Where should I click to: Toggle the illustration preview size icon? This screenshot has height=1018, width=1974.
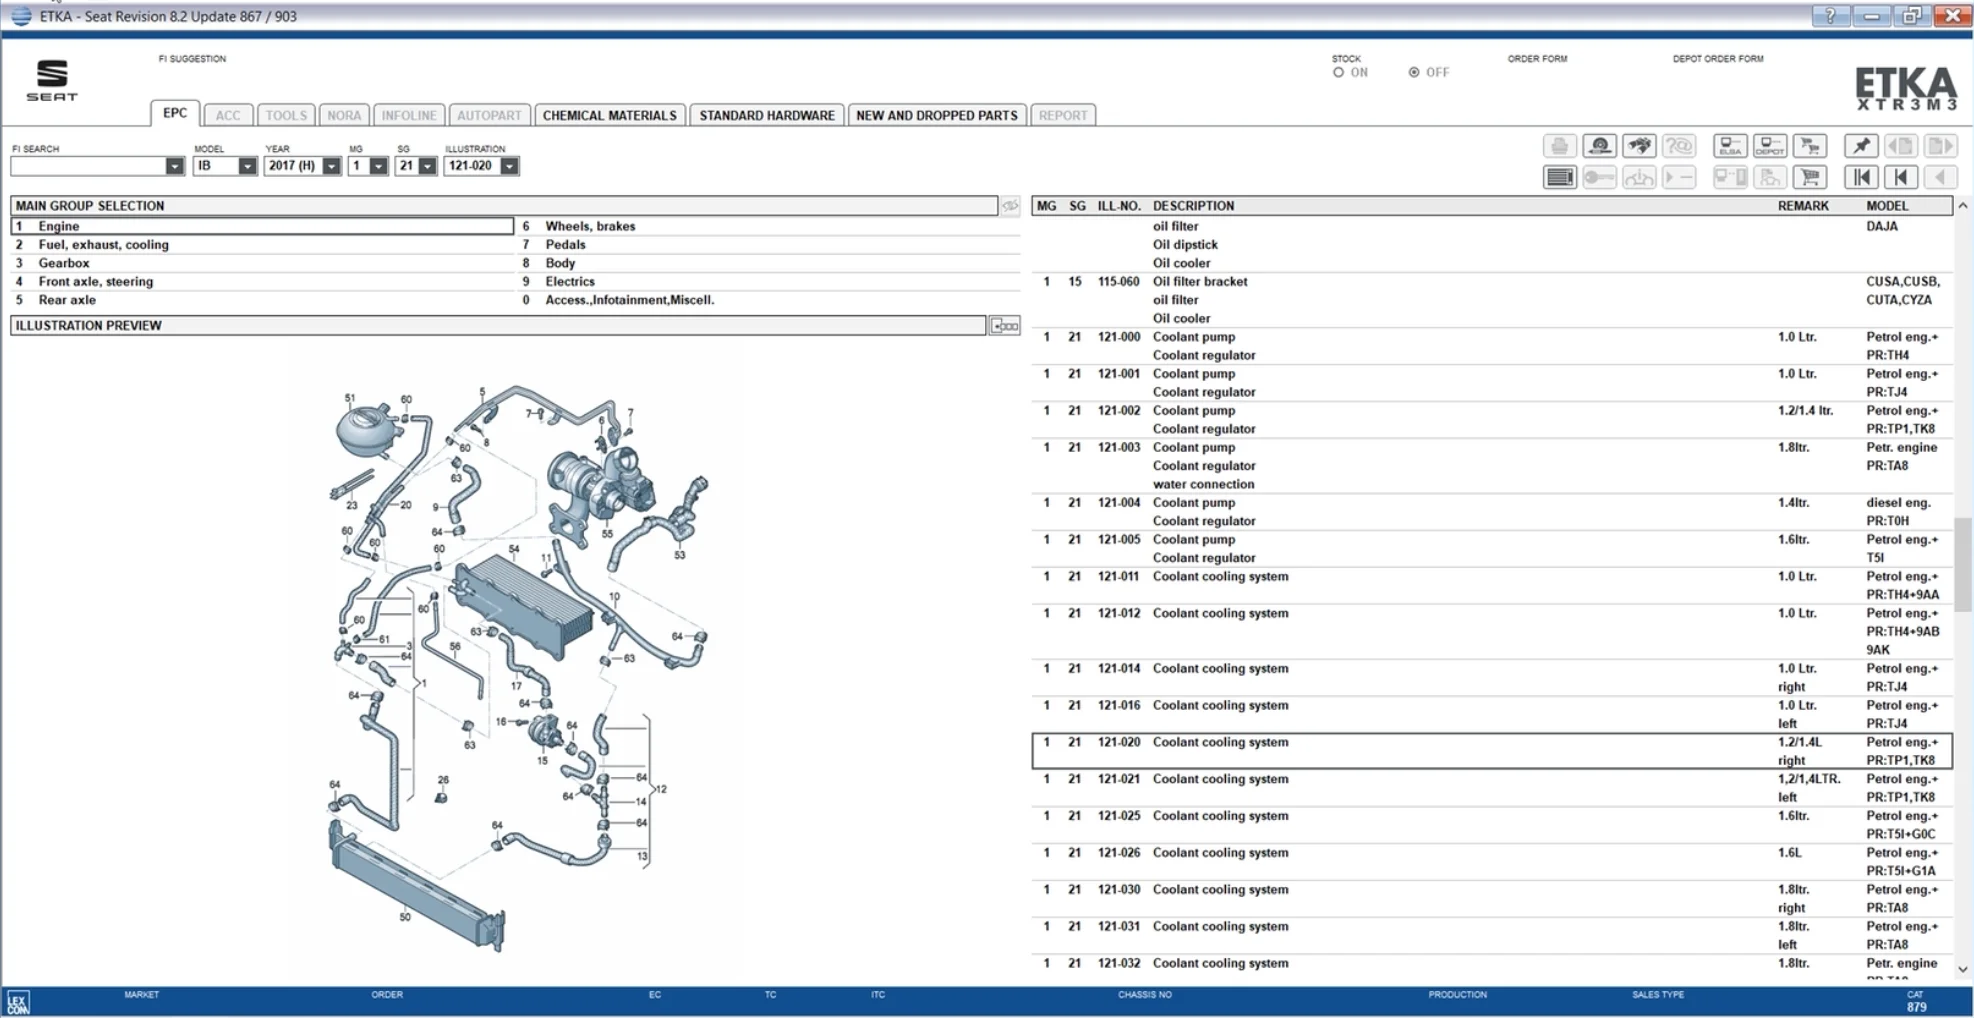pos(1004,326)
